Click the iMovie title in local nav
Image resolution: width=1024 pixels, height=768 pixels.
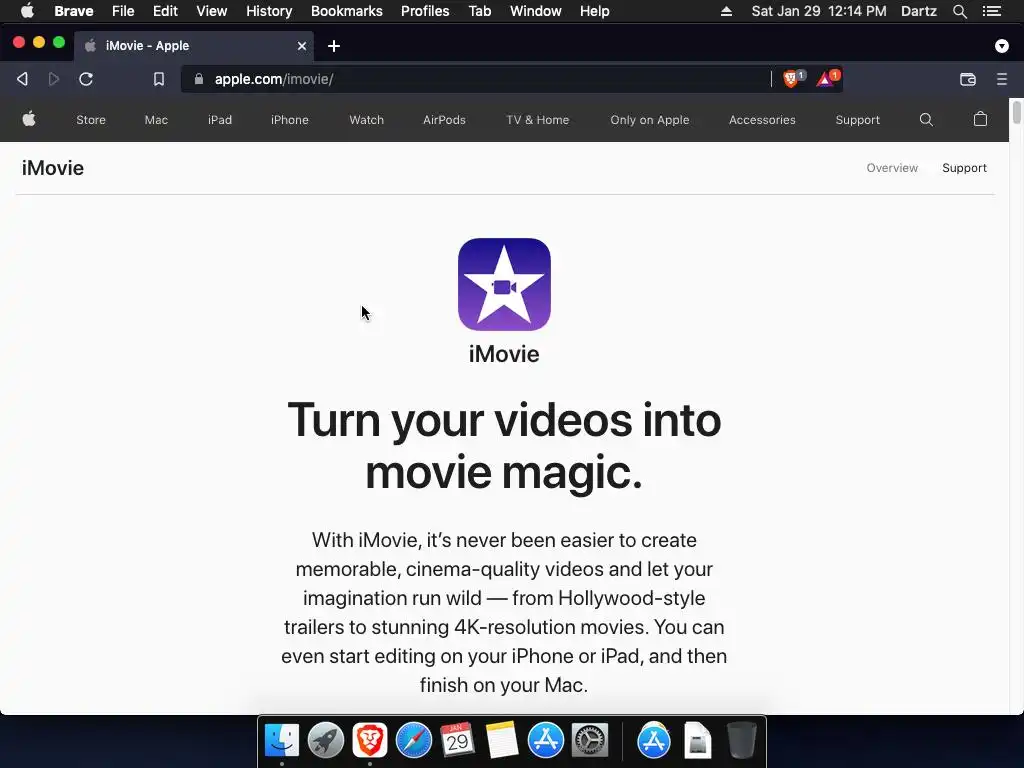(53, 168)
